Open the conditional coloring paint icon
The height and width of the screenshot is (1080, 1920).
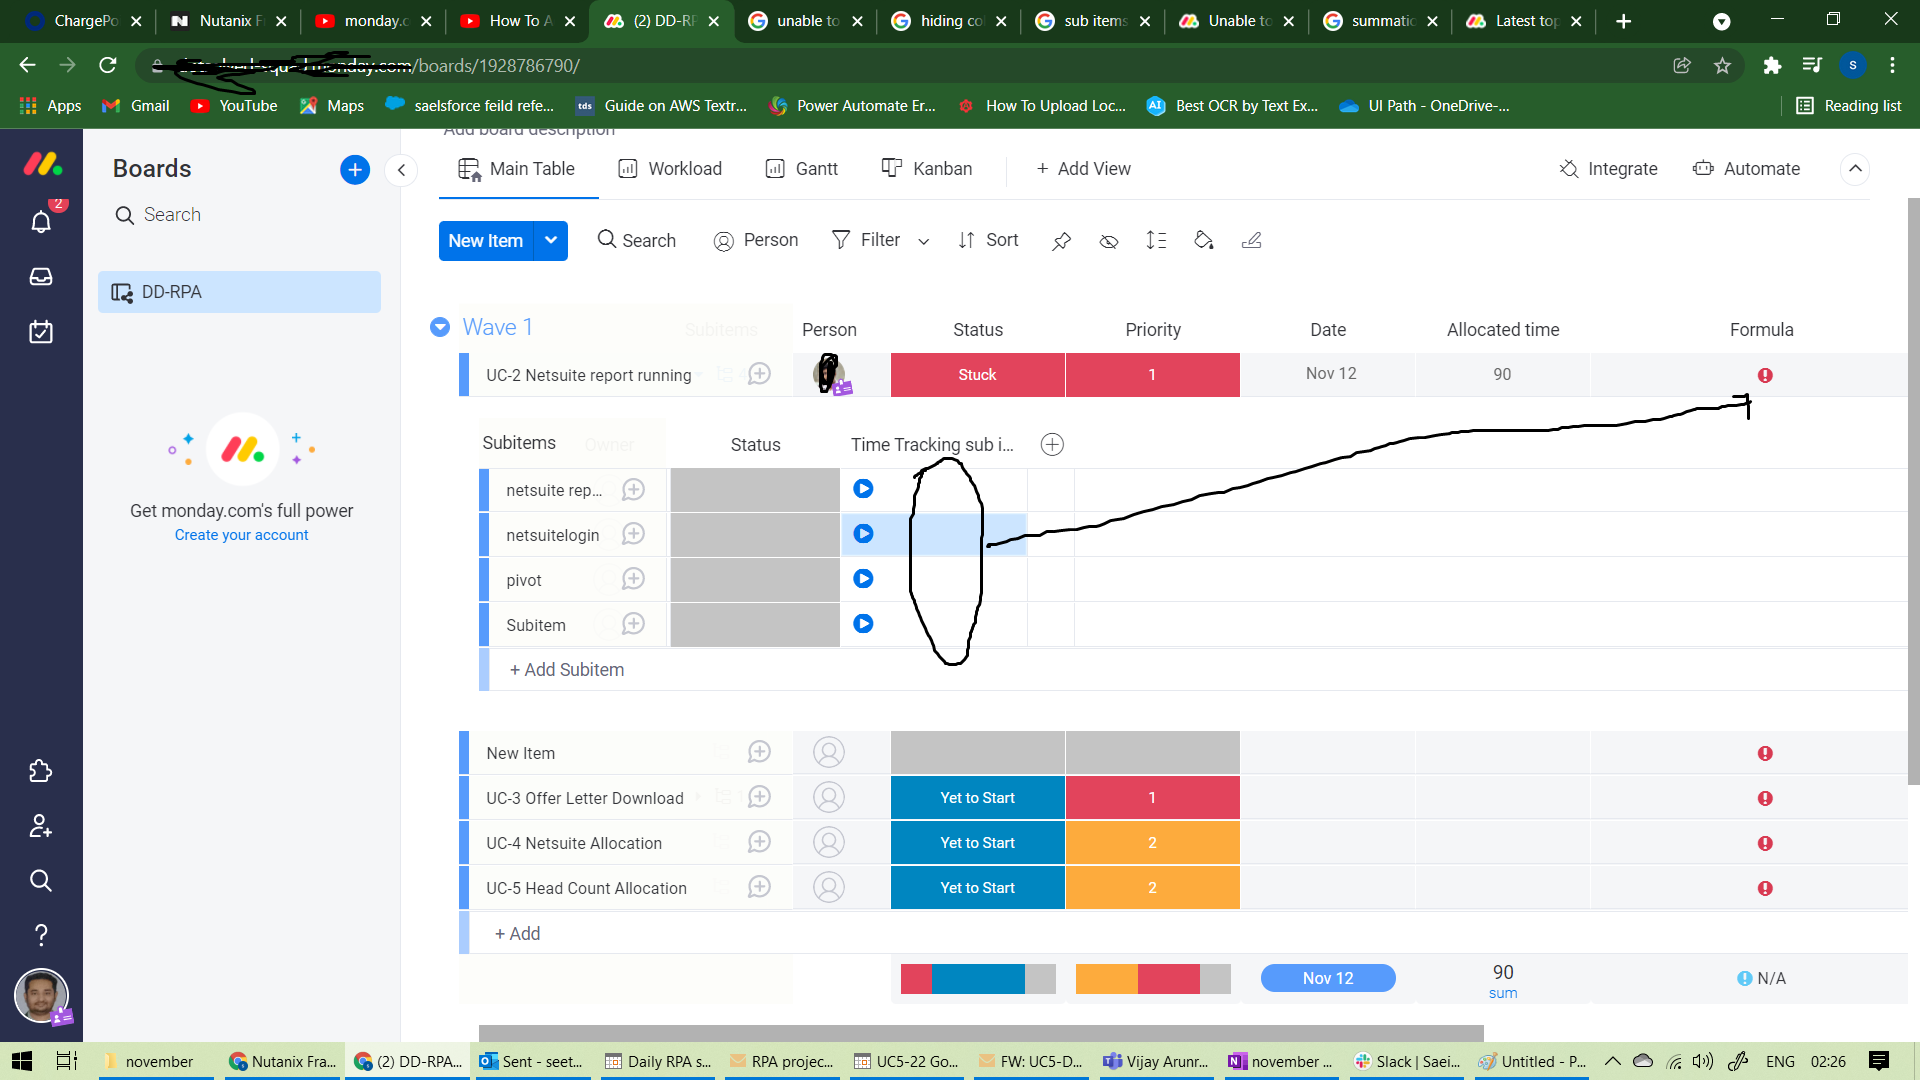(1204, 240)
